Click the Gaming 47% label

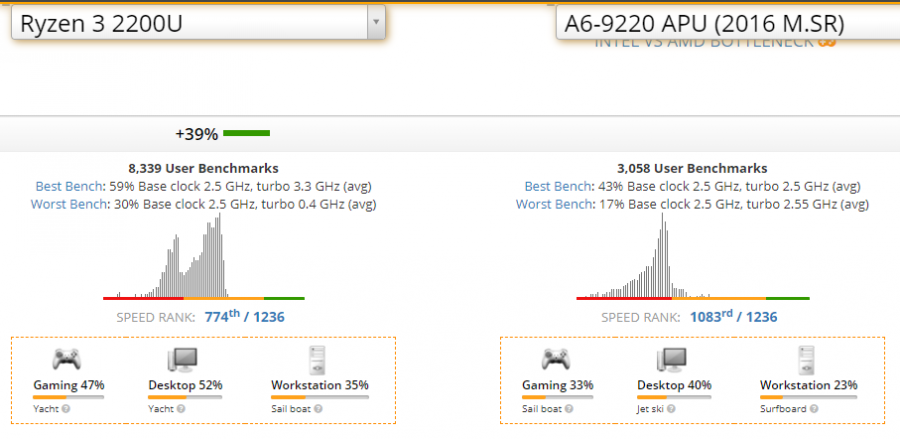69,385
